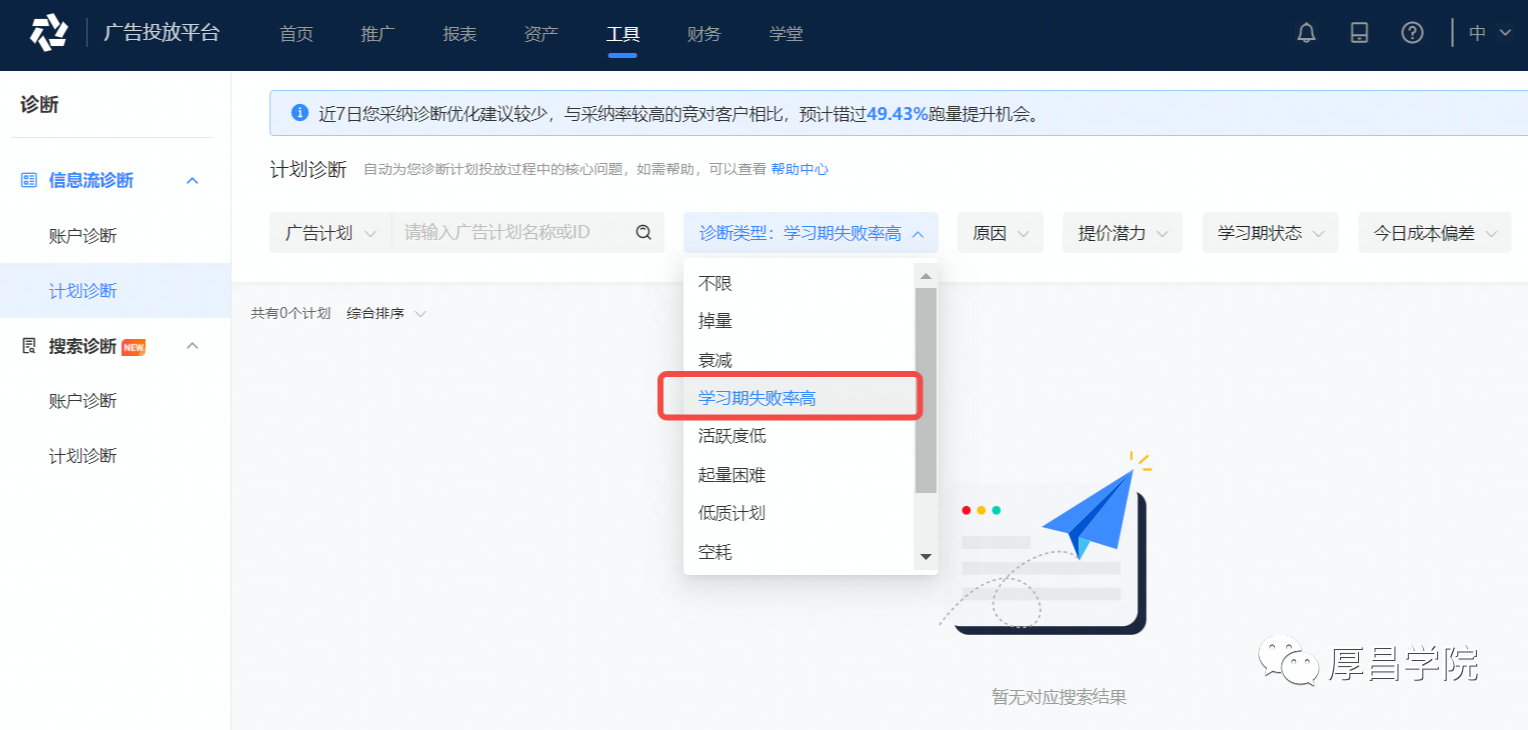Click the 搜索诊断 document icon
Image resolution: width=1528 pixels, height=730 pixels.
29,346
